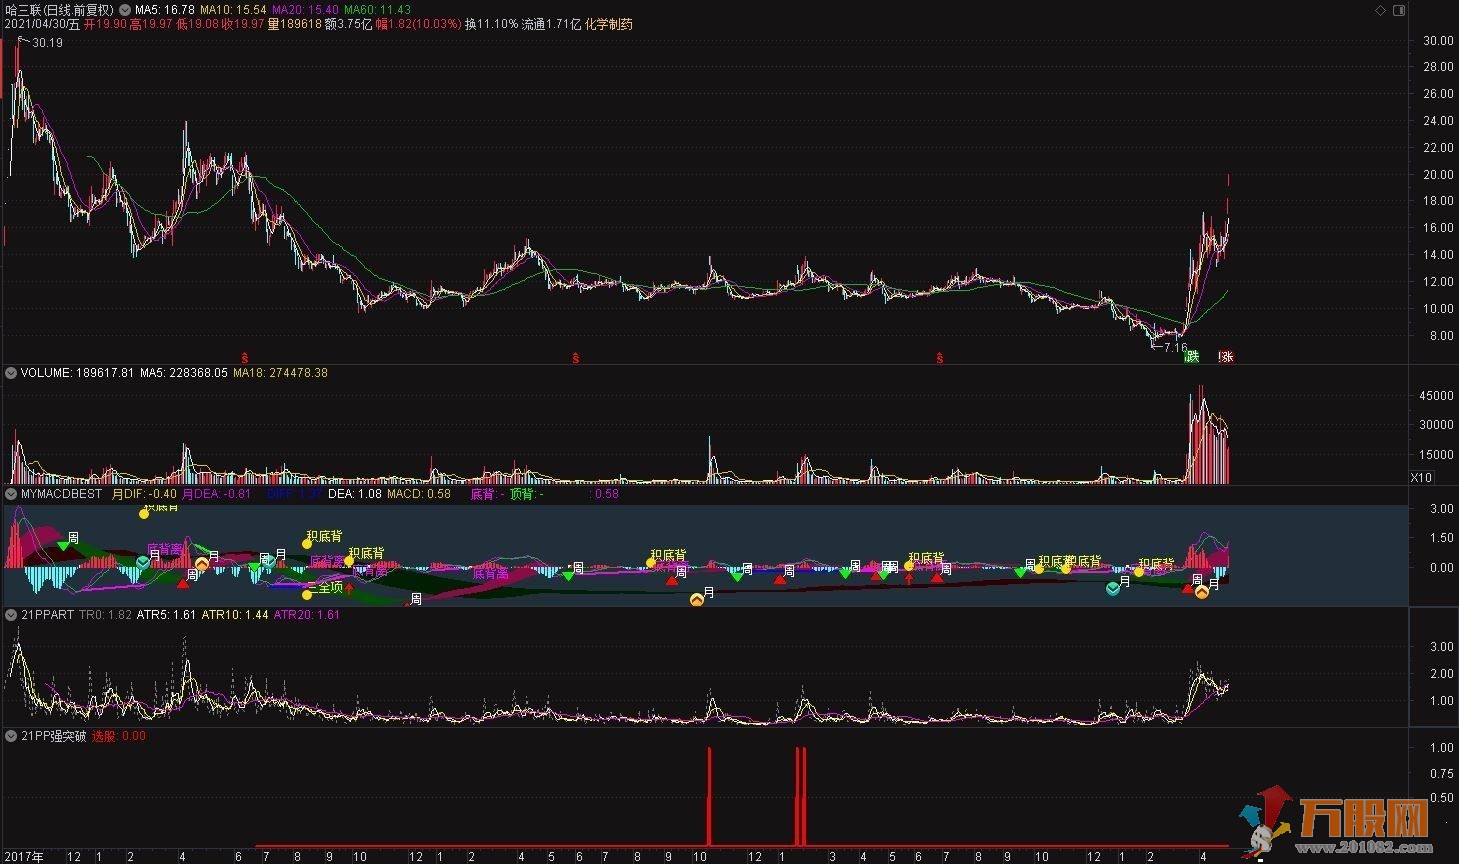
Task: Expand the 21PPART indicator menu arrow
Action: click(x=11, y=615)
